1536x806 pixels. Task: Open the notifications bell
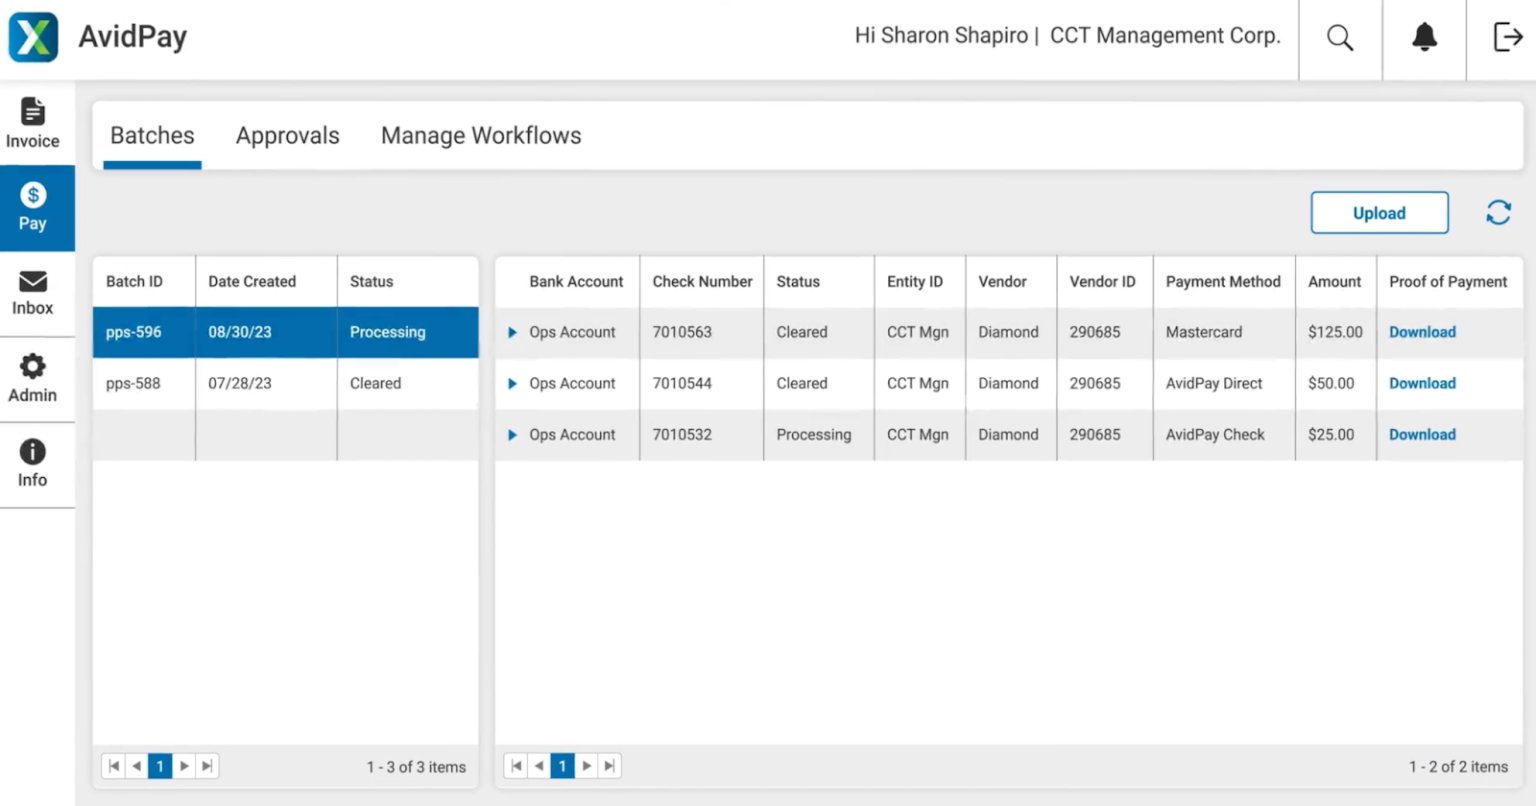(1423, 38)
